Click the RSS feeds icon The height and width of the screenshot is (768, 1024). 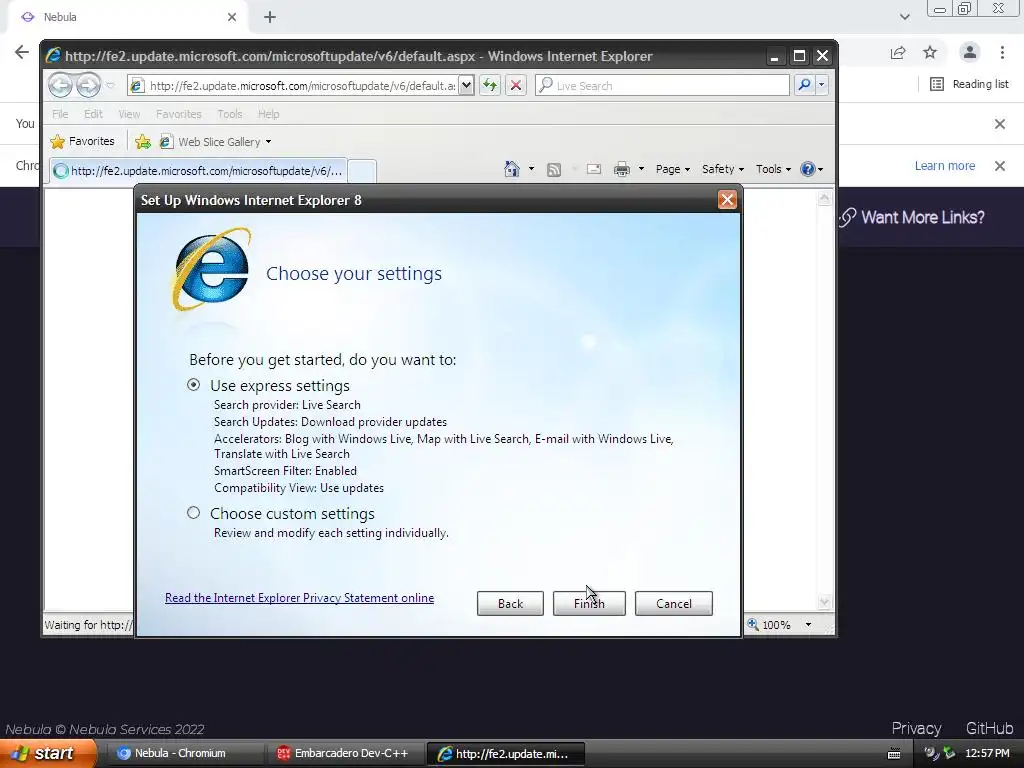point(554,170)
